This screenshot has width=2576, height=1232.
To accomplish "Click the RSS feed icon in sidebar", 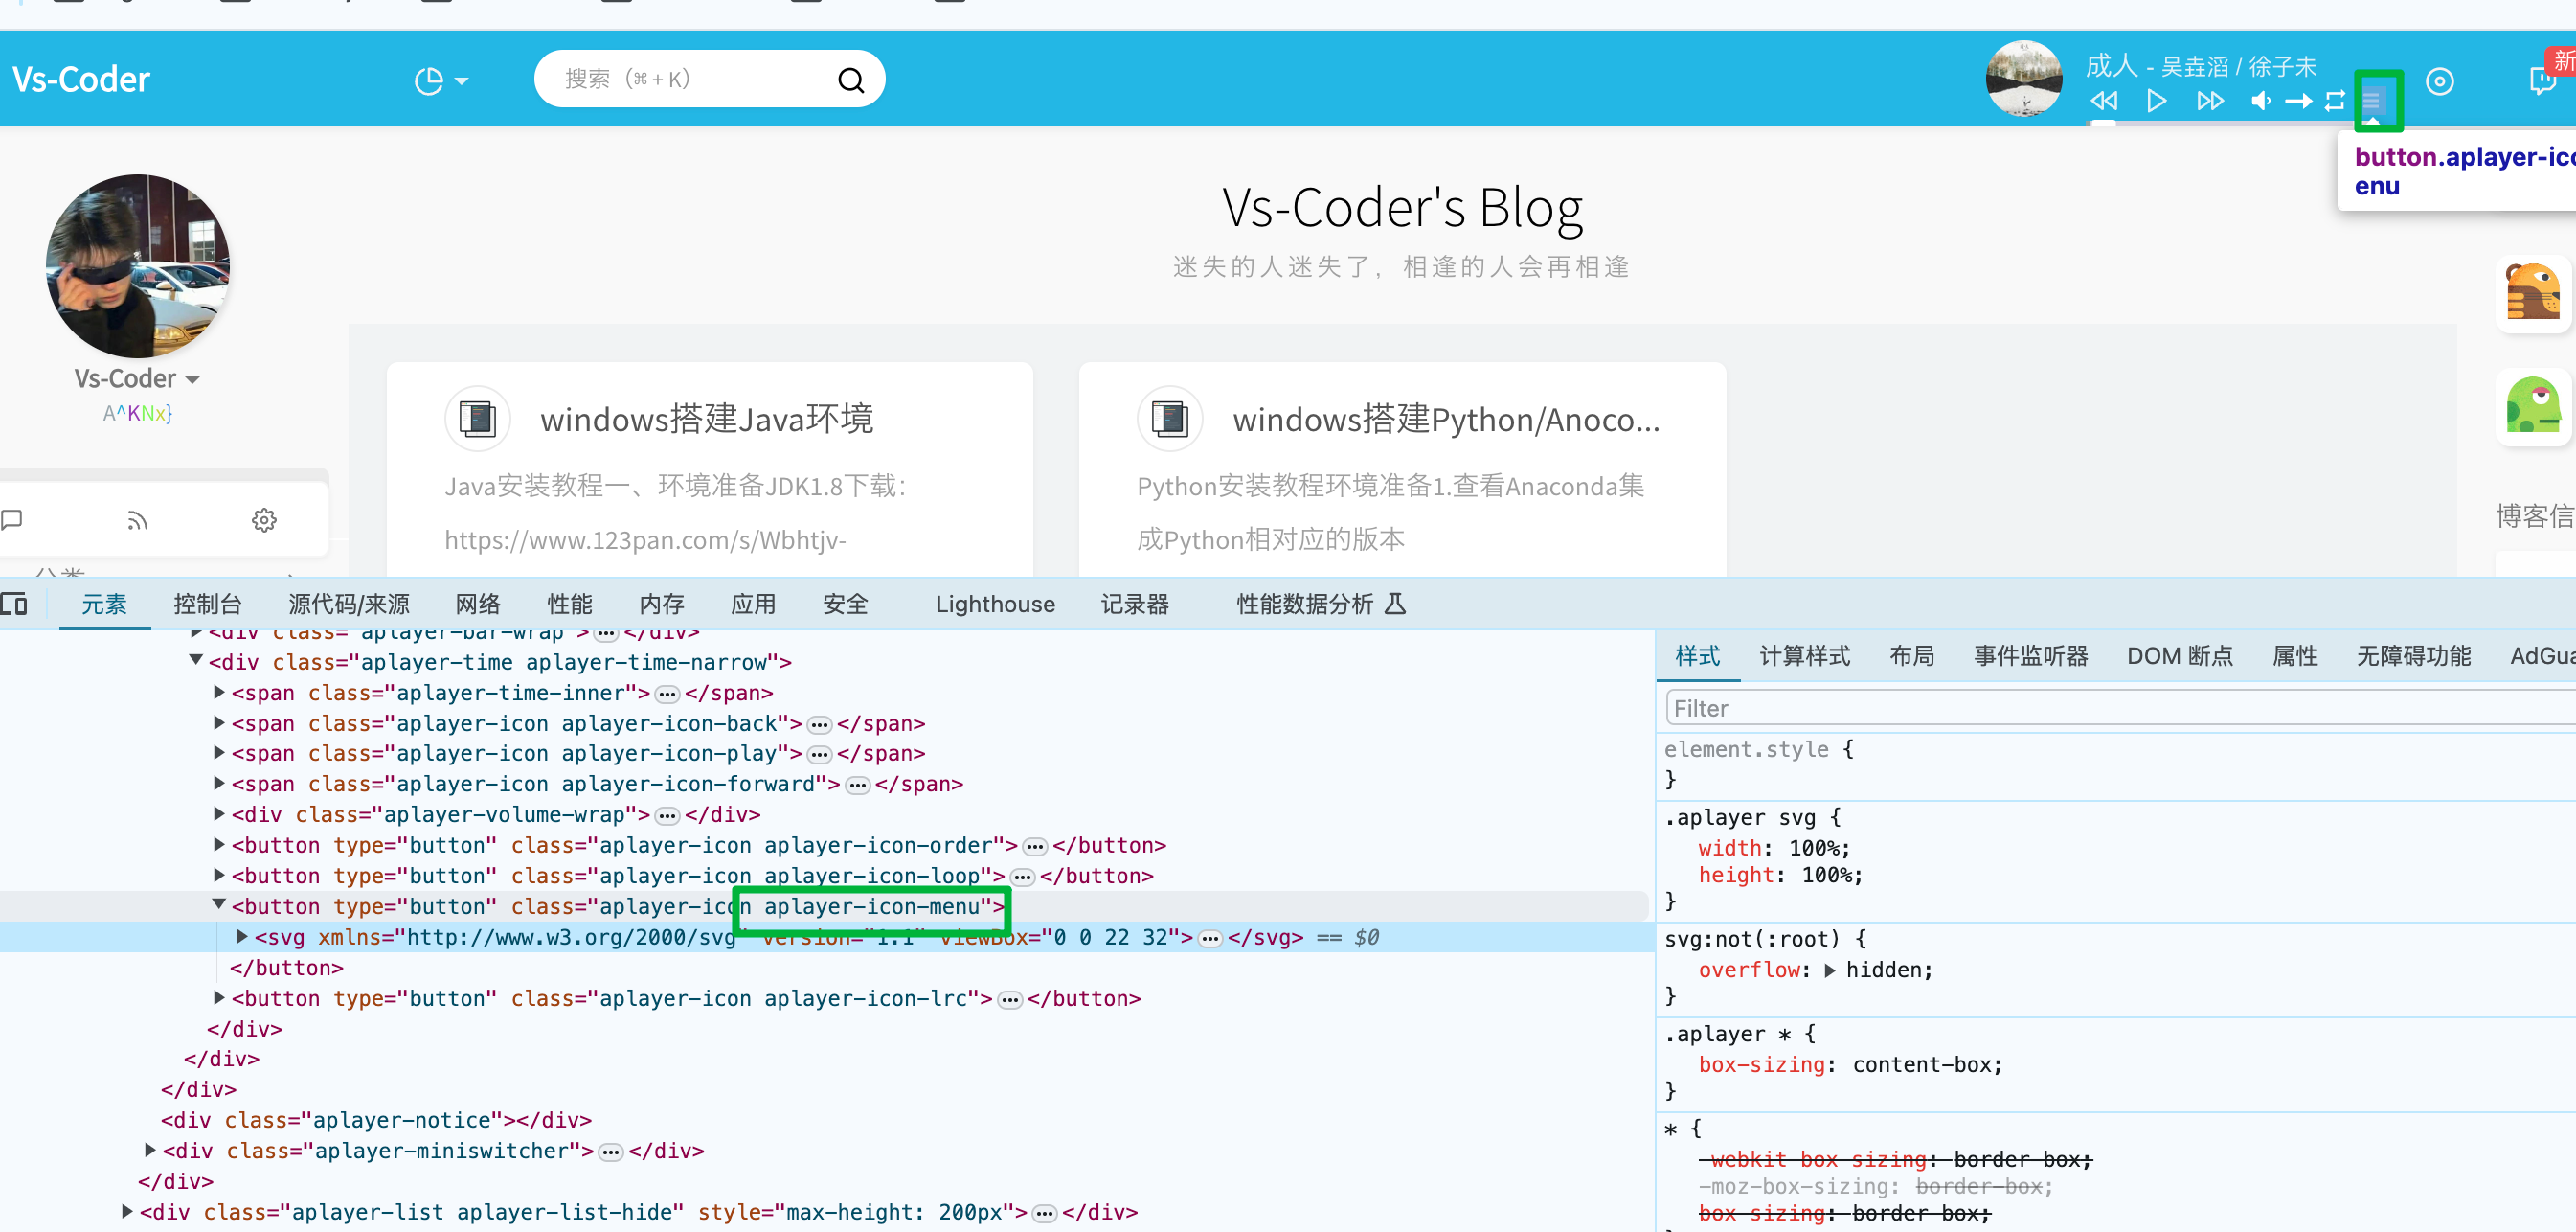I will pyautogui.click(x=137, y=520).
